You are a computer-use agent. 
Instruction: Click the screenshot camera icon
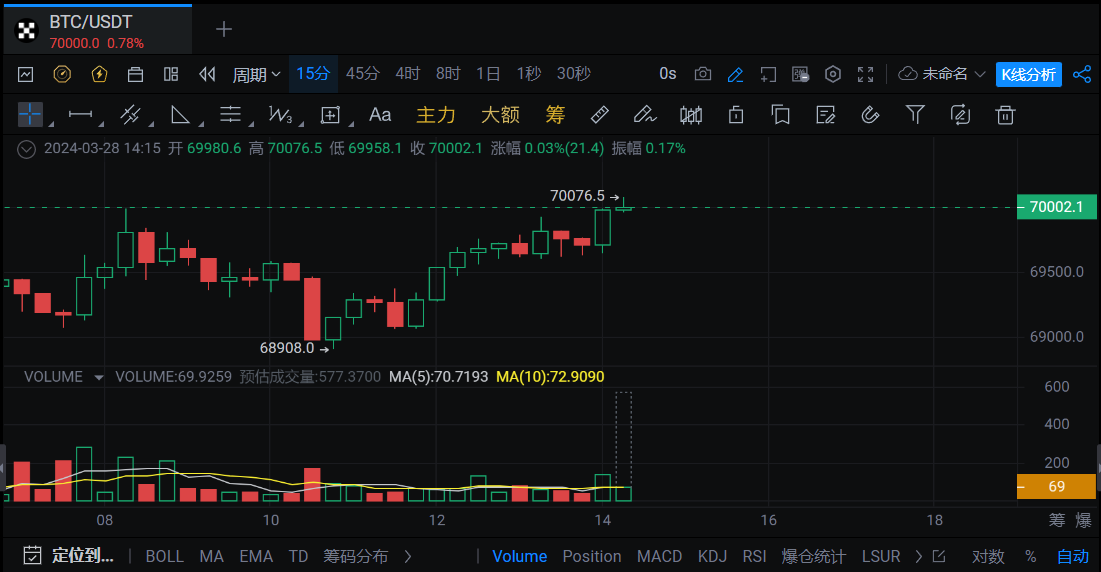[703, 74]
